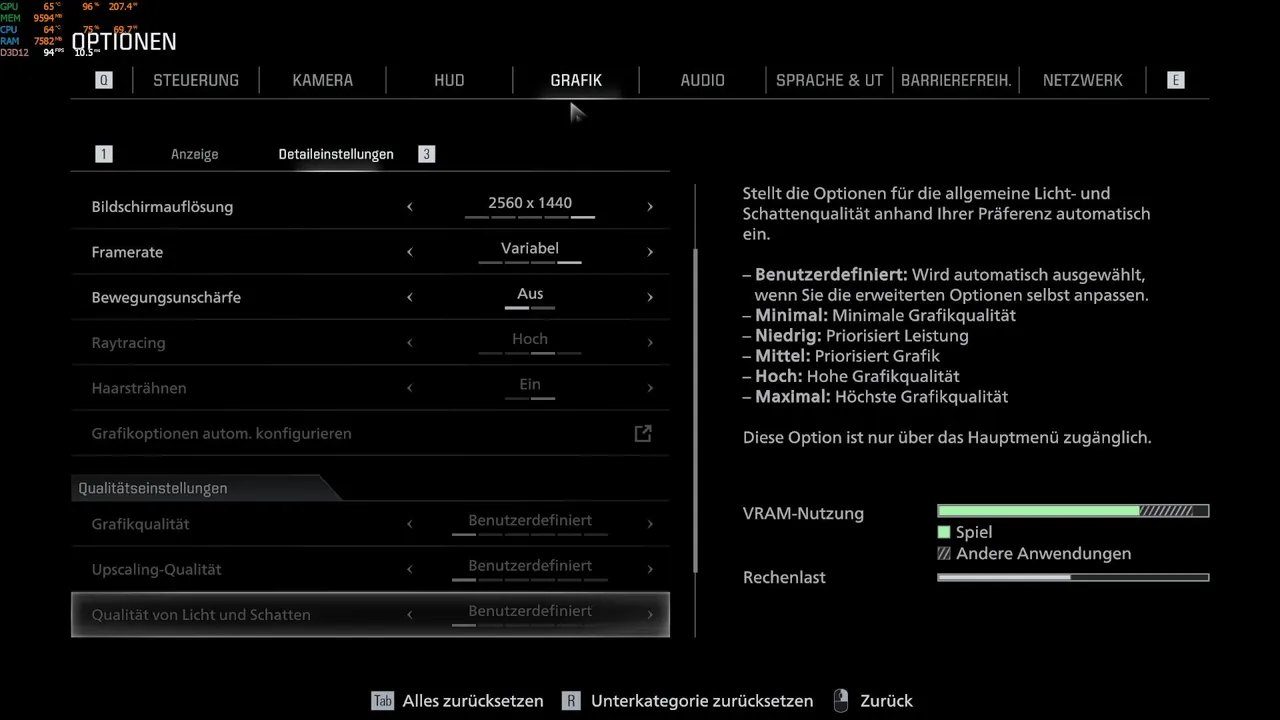
Task: Click the E key next-tab icon
Action: pos(1175,80)
